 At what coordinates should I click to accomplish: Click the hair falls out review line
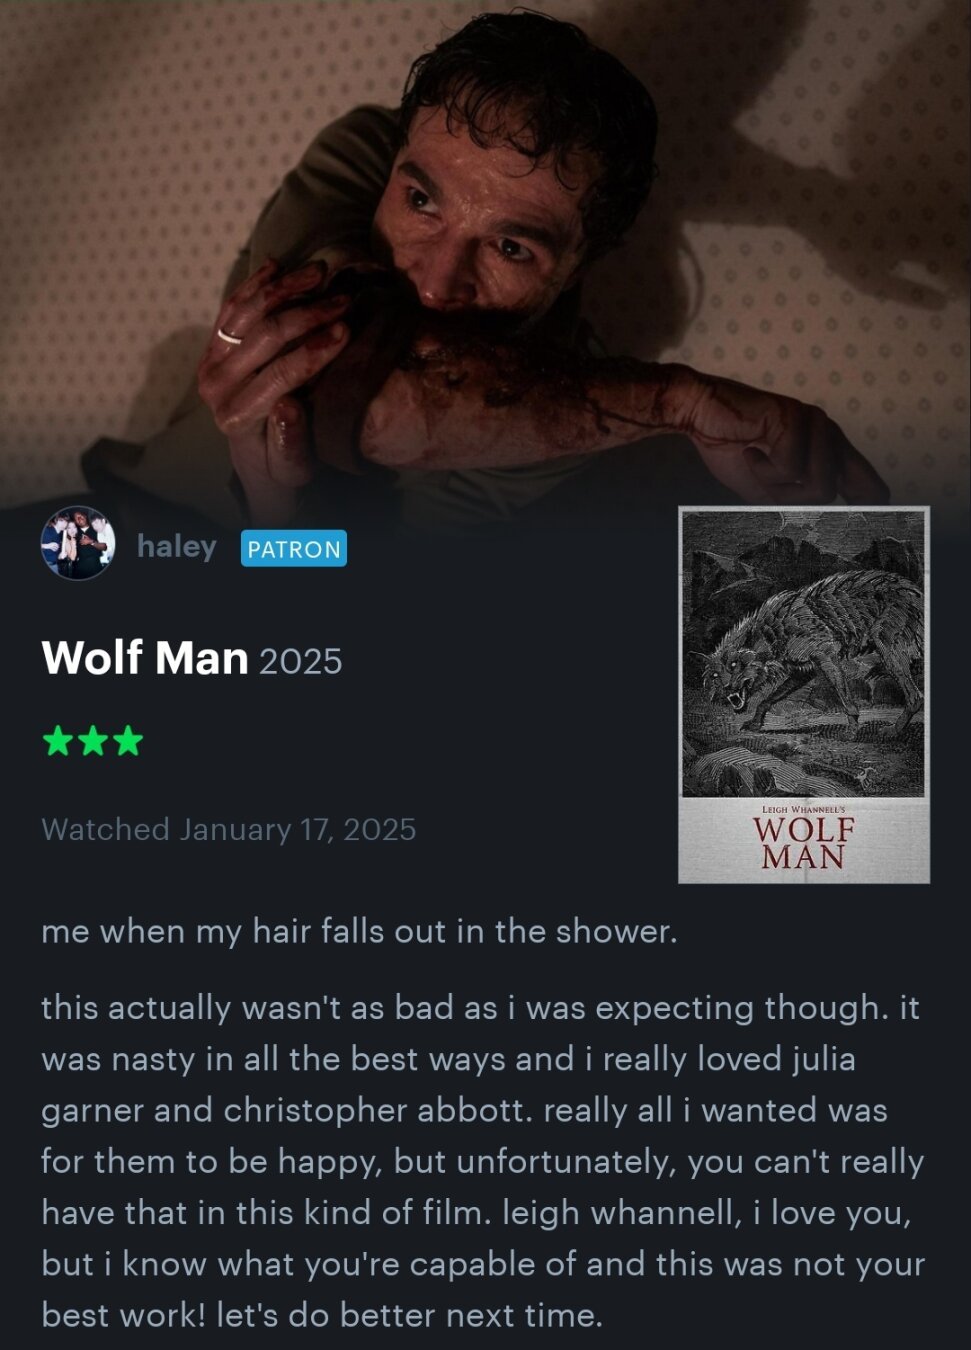click(x=360, y=931)
